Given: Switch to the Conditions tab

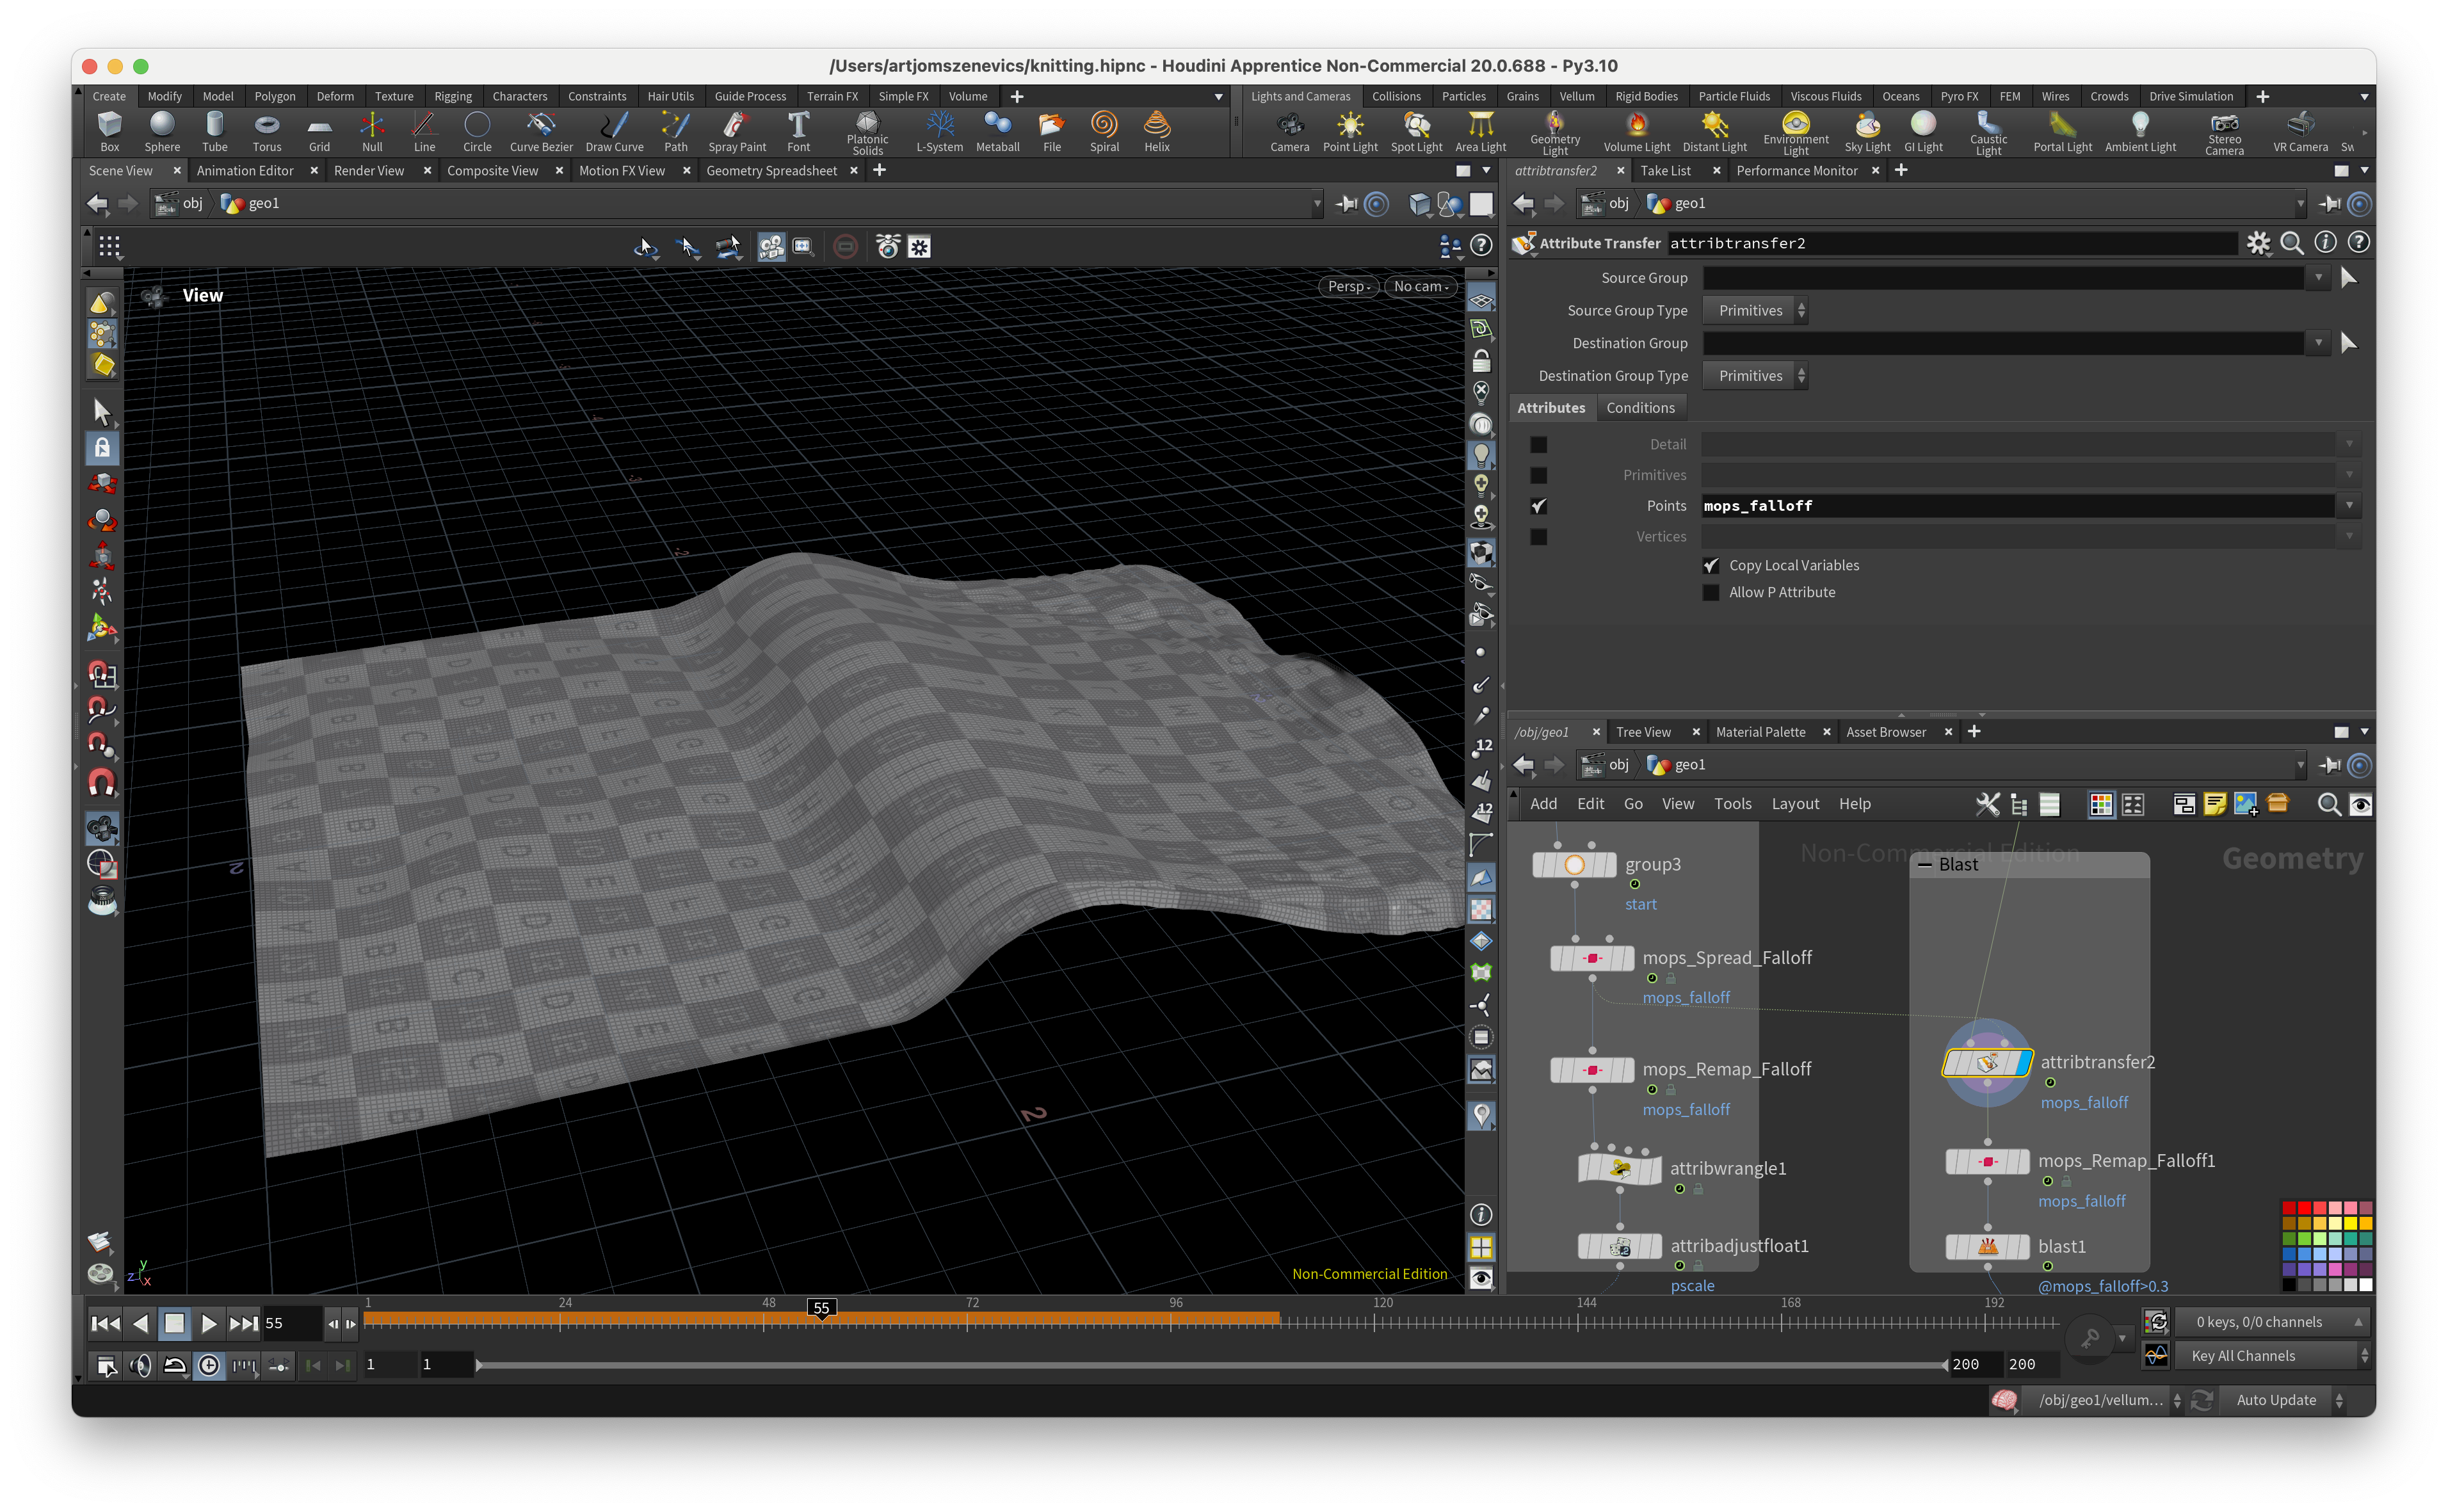Looking at the screenshot, I should point(1640,408).
